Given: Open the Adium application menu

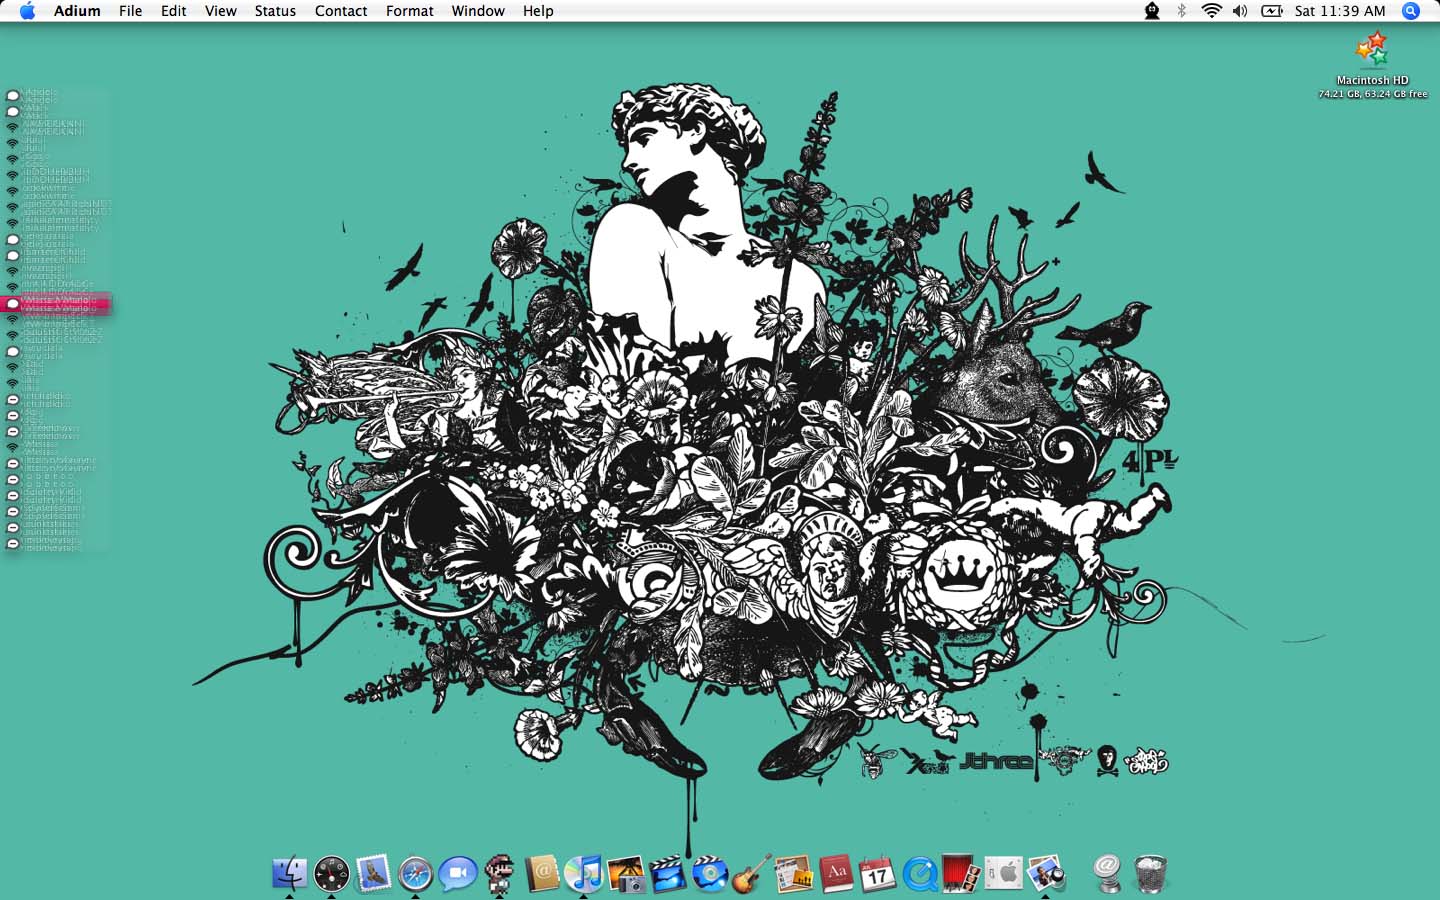Looking at the screenshot, I should 77,11.
